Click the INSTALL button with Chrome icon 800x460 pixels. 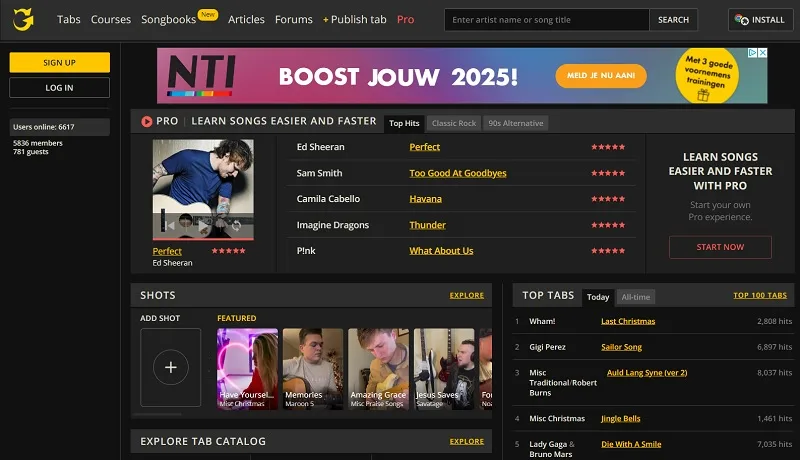click(x=760, y=20)
